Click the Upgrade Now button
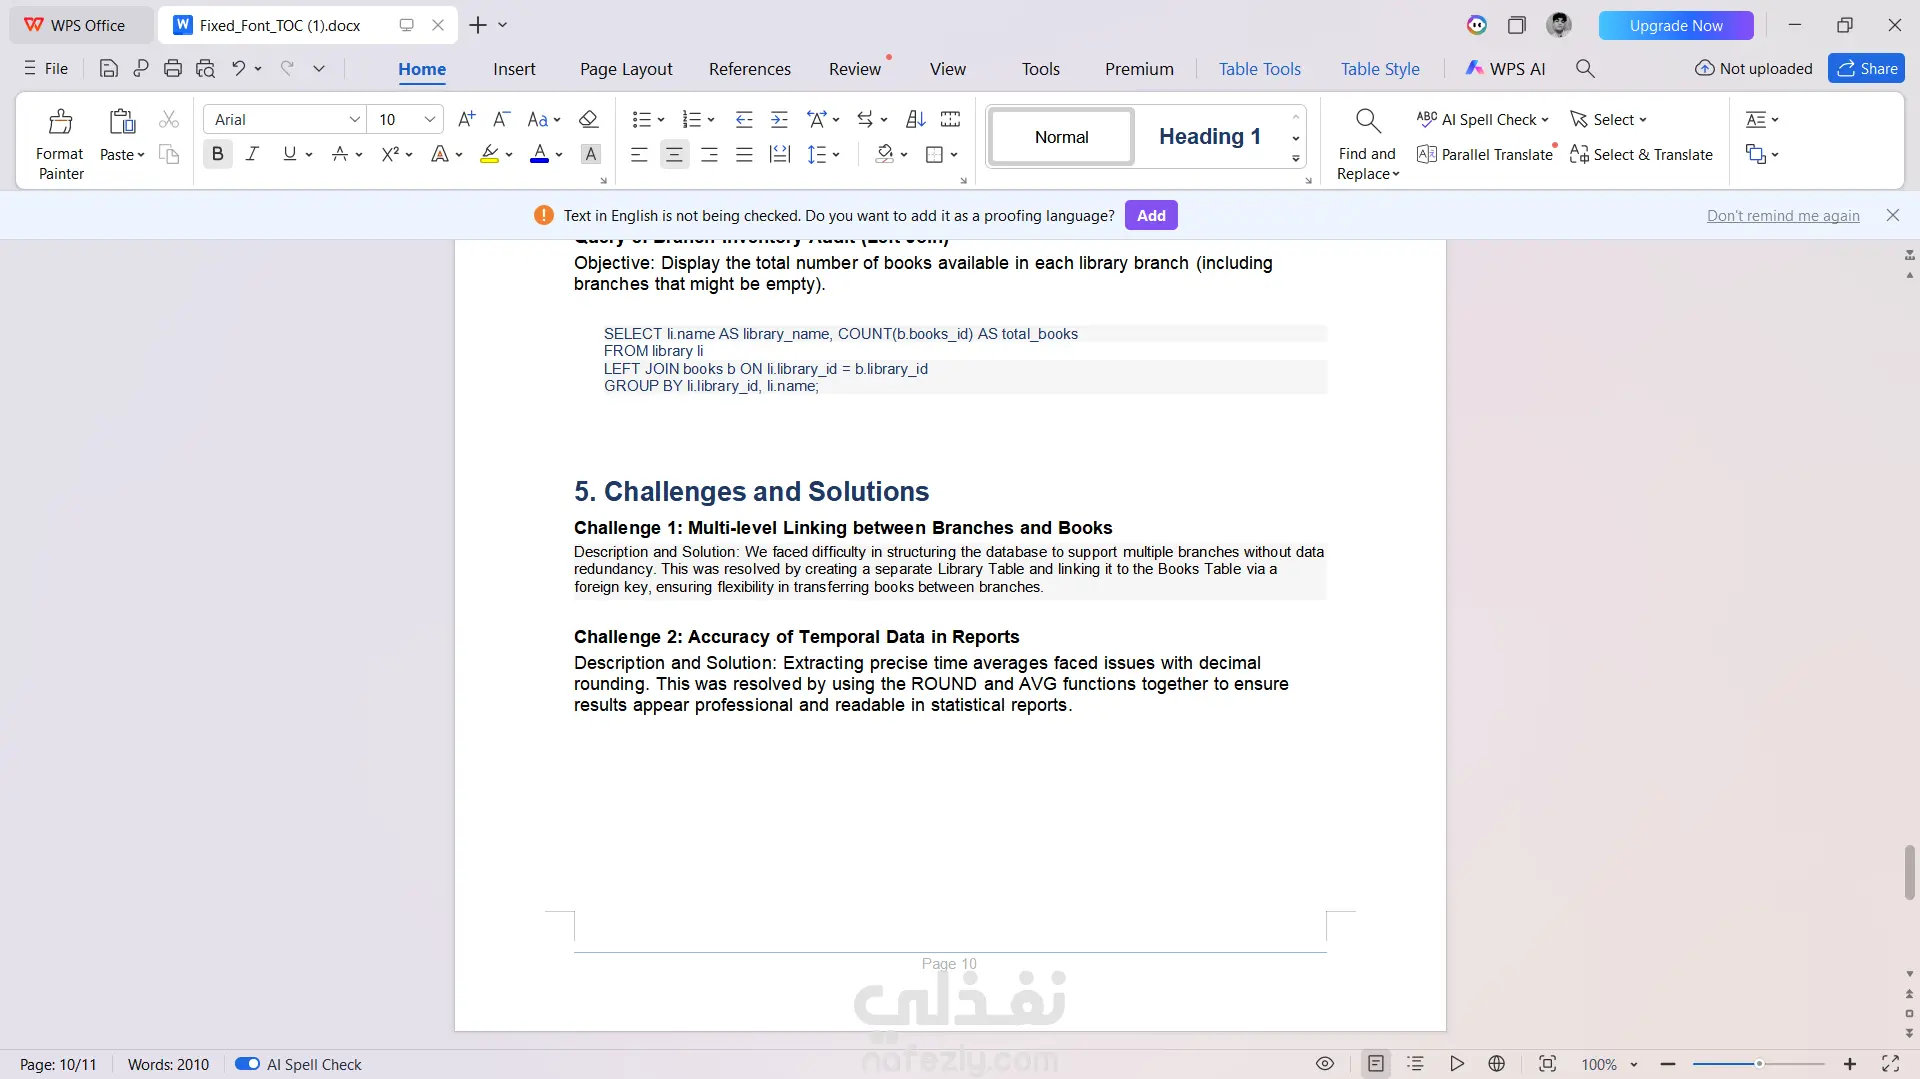Image resolution: width=1920 pixels, height=1079 pixels. [1676, 25]
